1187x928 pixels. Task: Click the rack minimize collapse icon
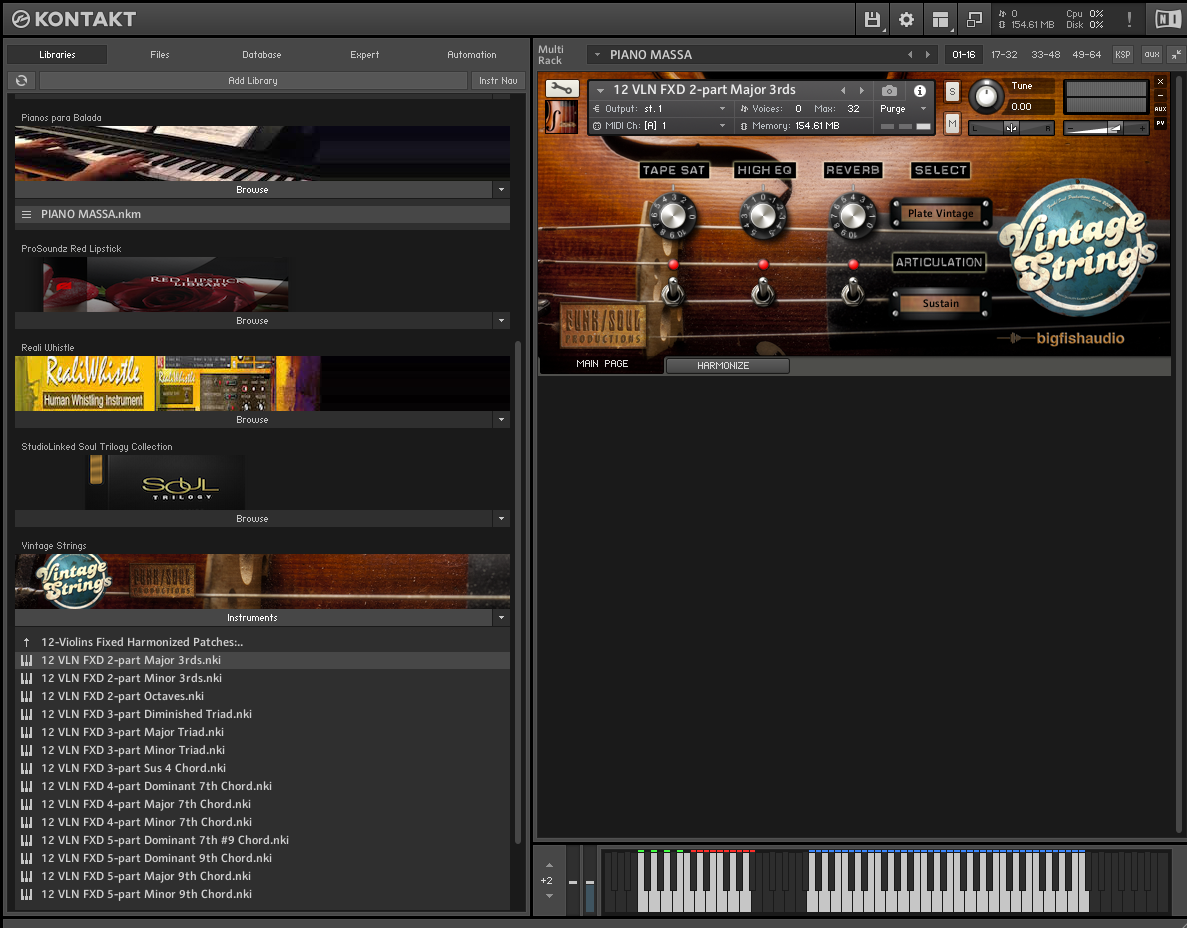point(1176,54)
